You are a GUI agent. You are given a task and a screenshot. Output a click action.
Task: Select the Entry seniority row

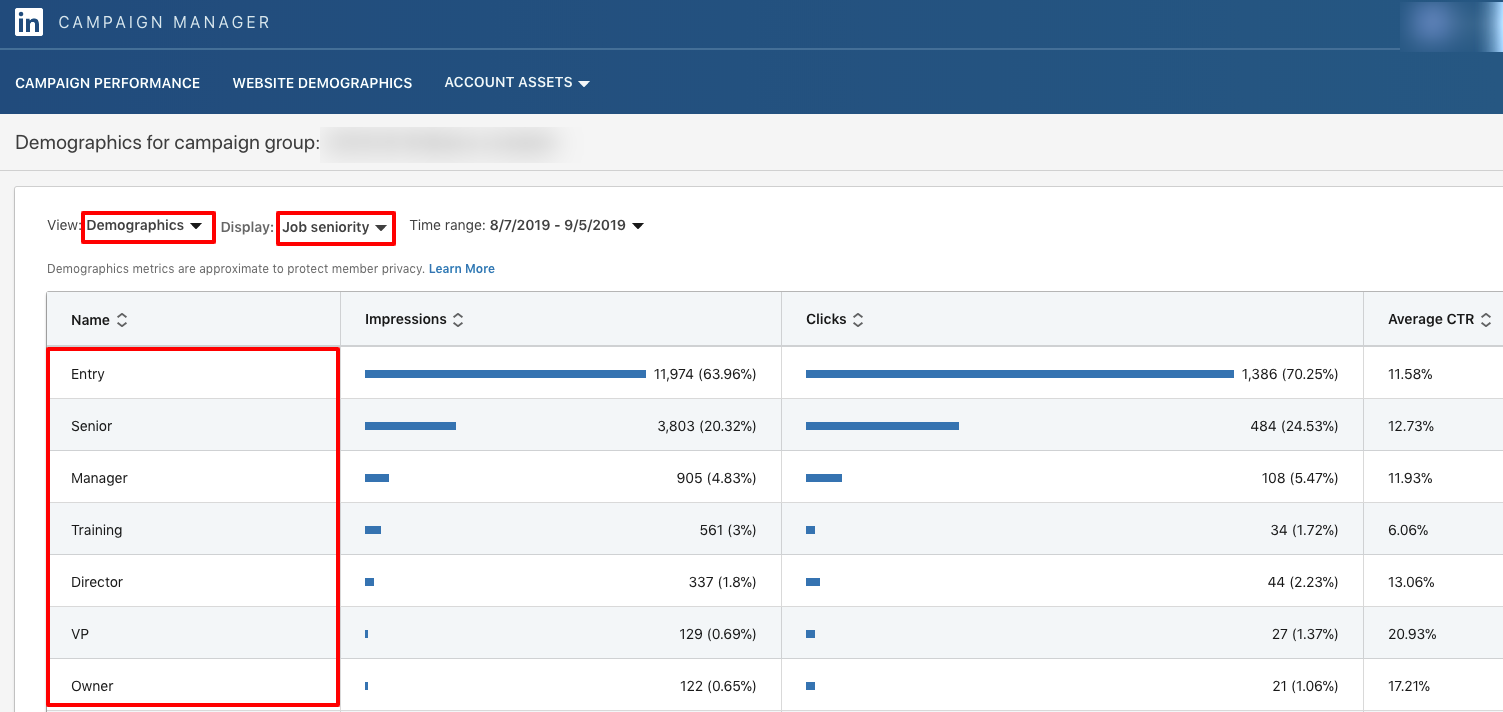coord(88,374)
